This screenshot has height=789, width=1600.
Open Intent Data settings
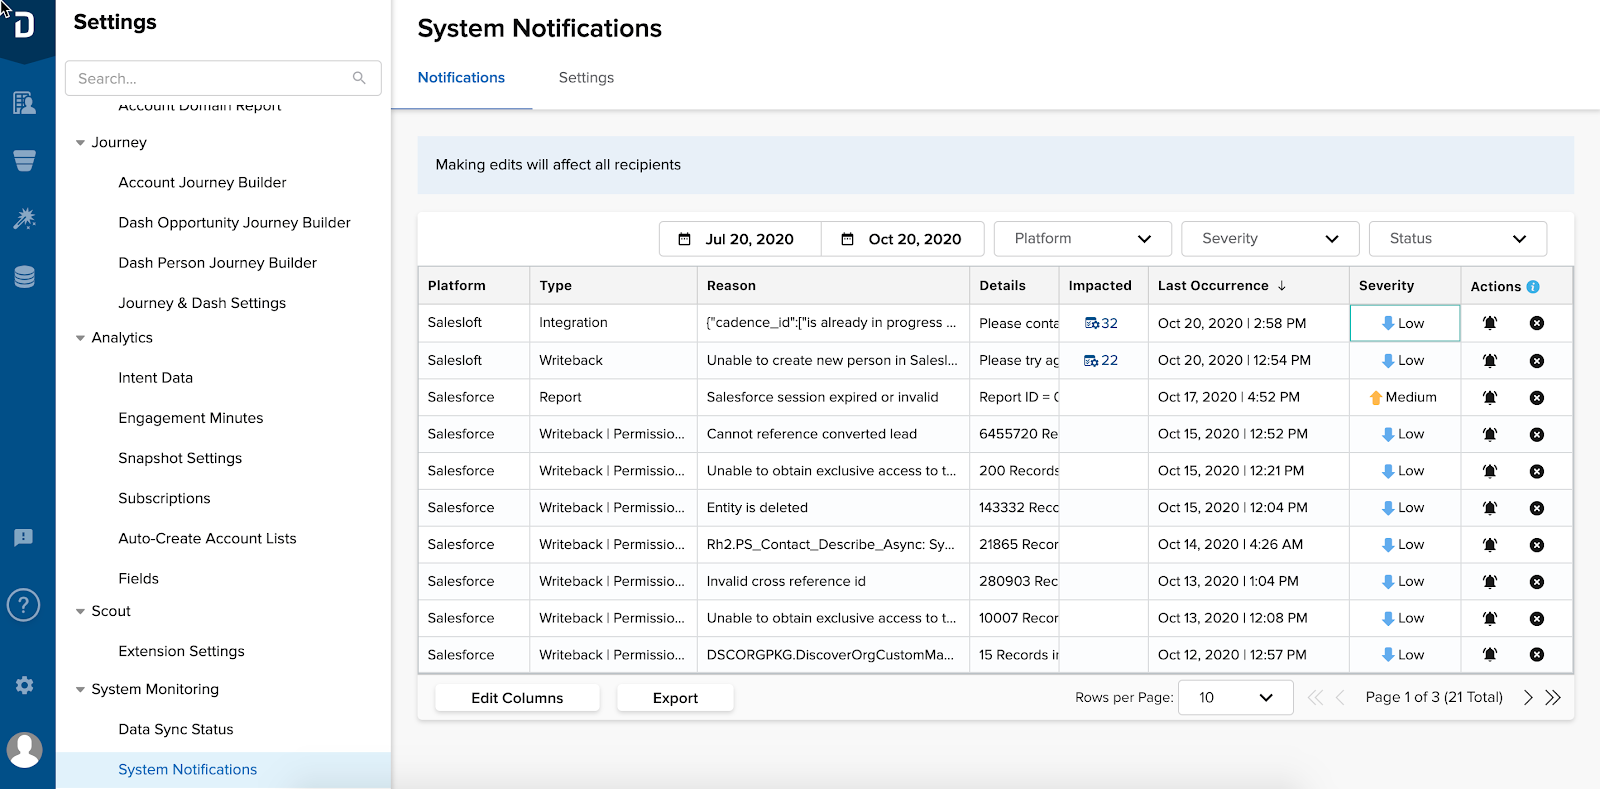(x=155, y=378)
